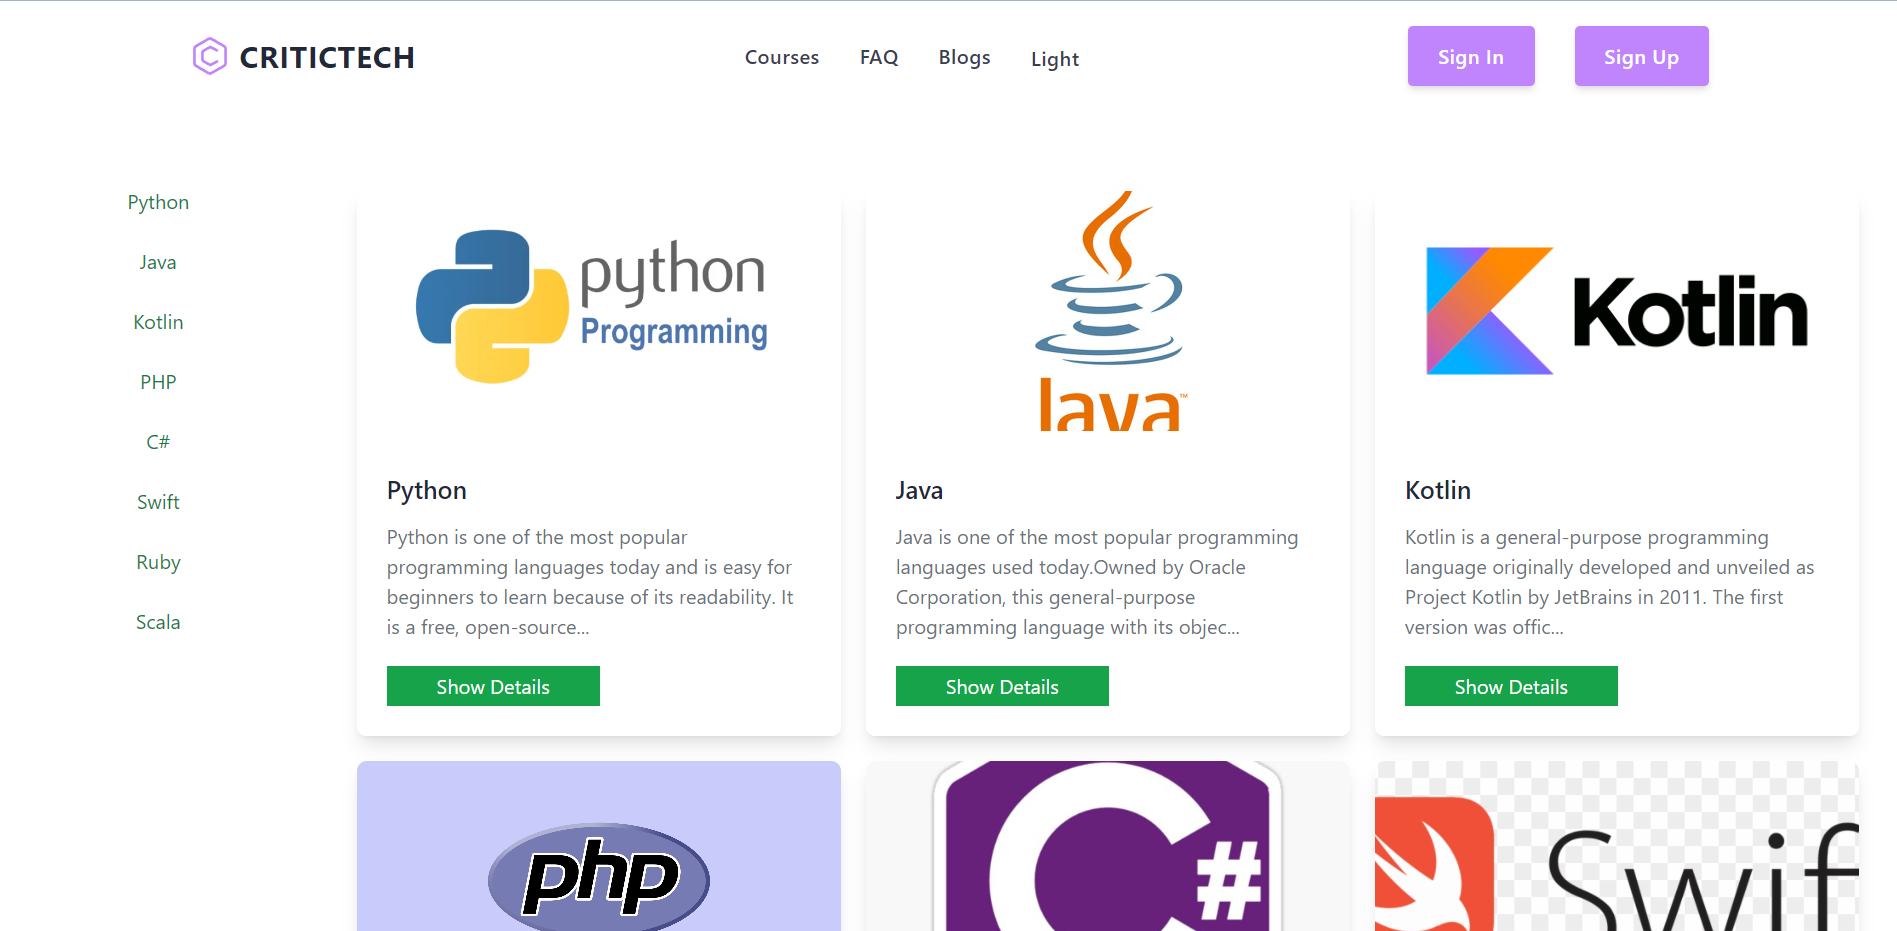Click the CriticTech hexagon logo icon

point(210,56)
